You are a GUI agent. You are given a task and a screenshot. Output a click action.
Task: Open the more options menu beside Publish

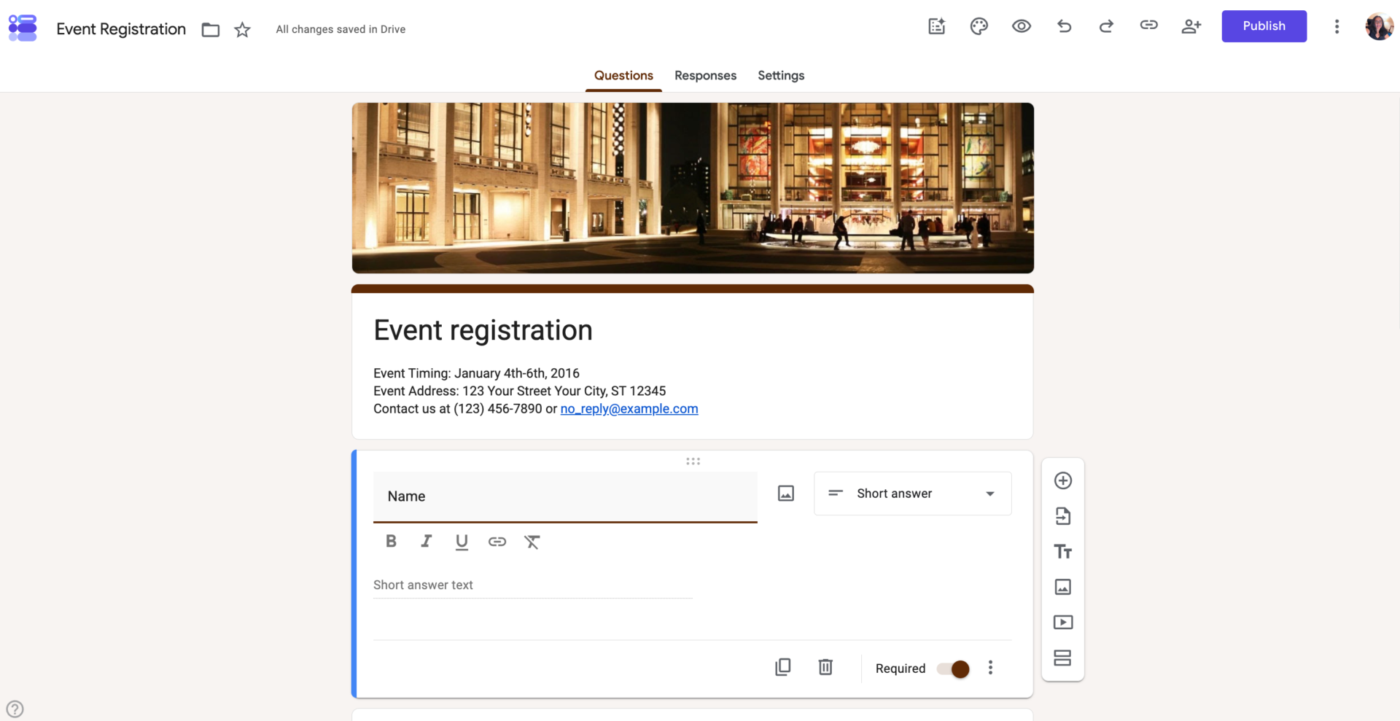(1337, 27)
